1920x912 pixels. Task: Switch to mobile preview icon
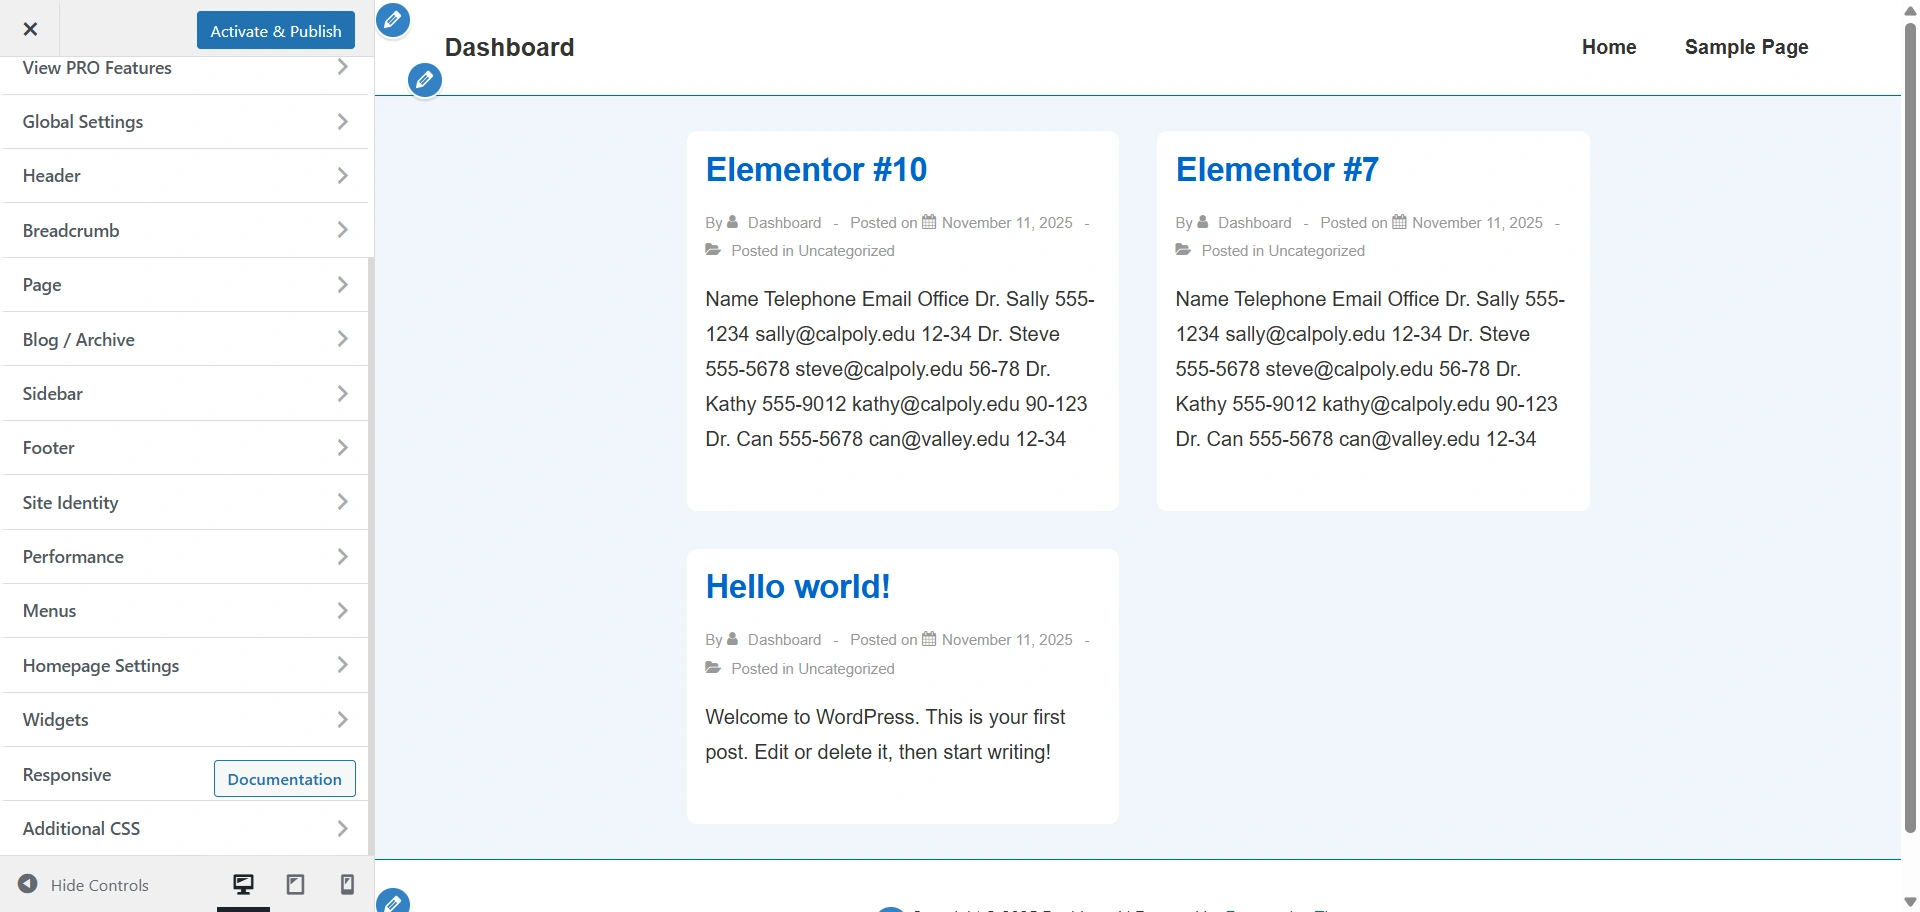347,885
